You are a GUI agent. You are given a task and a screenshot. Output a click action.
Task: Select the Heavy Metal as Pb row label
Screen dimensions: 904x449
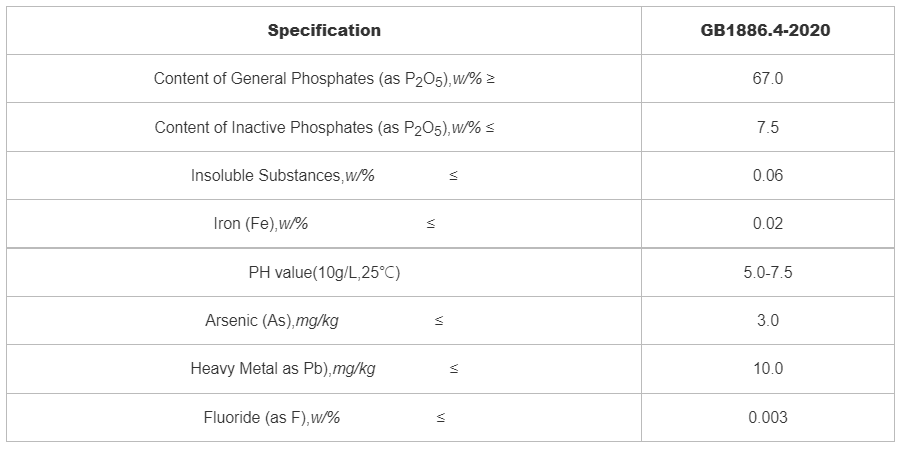pos(283,368)
